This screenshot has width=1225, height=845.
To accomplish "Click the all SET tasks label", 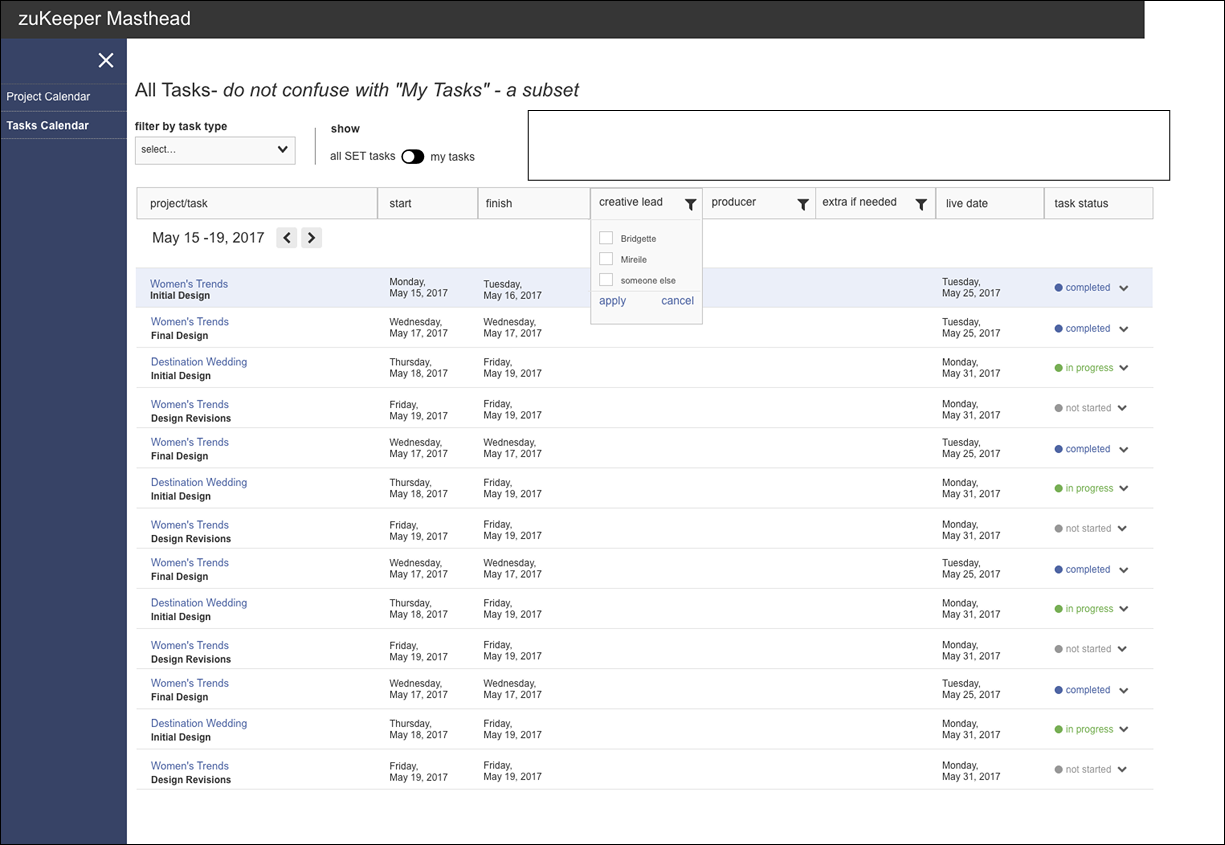I will 363,156.
